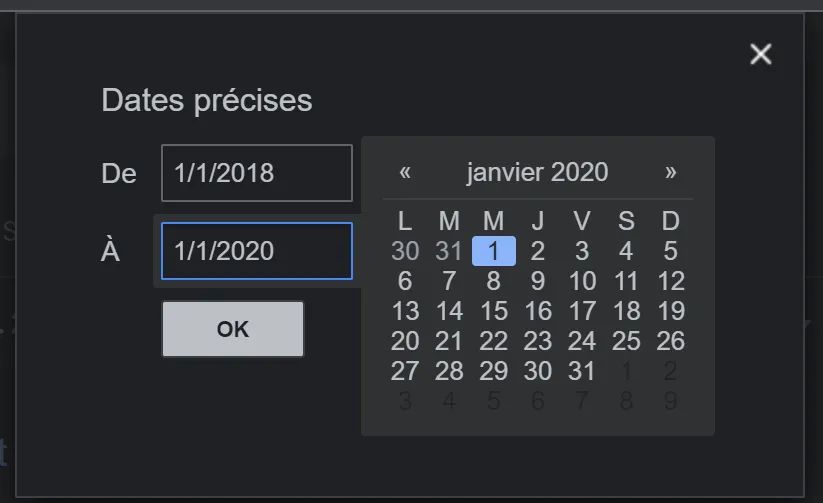Choose January 23 in the calendar
The height and width of the screenshot is (503, 823).
coord(537,341)
